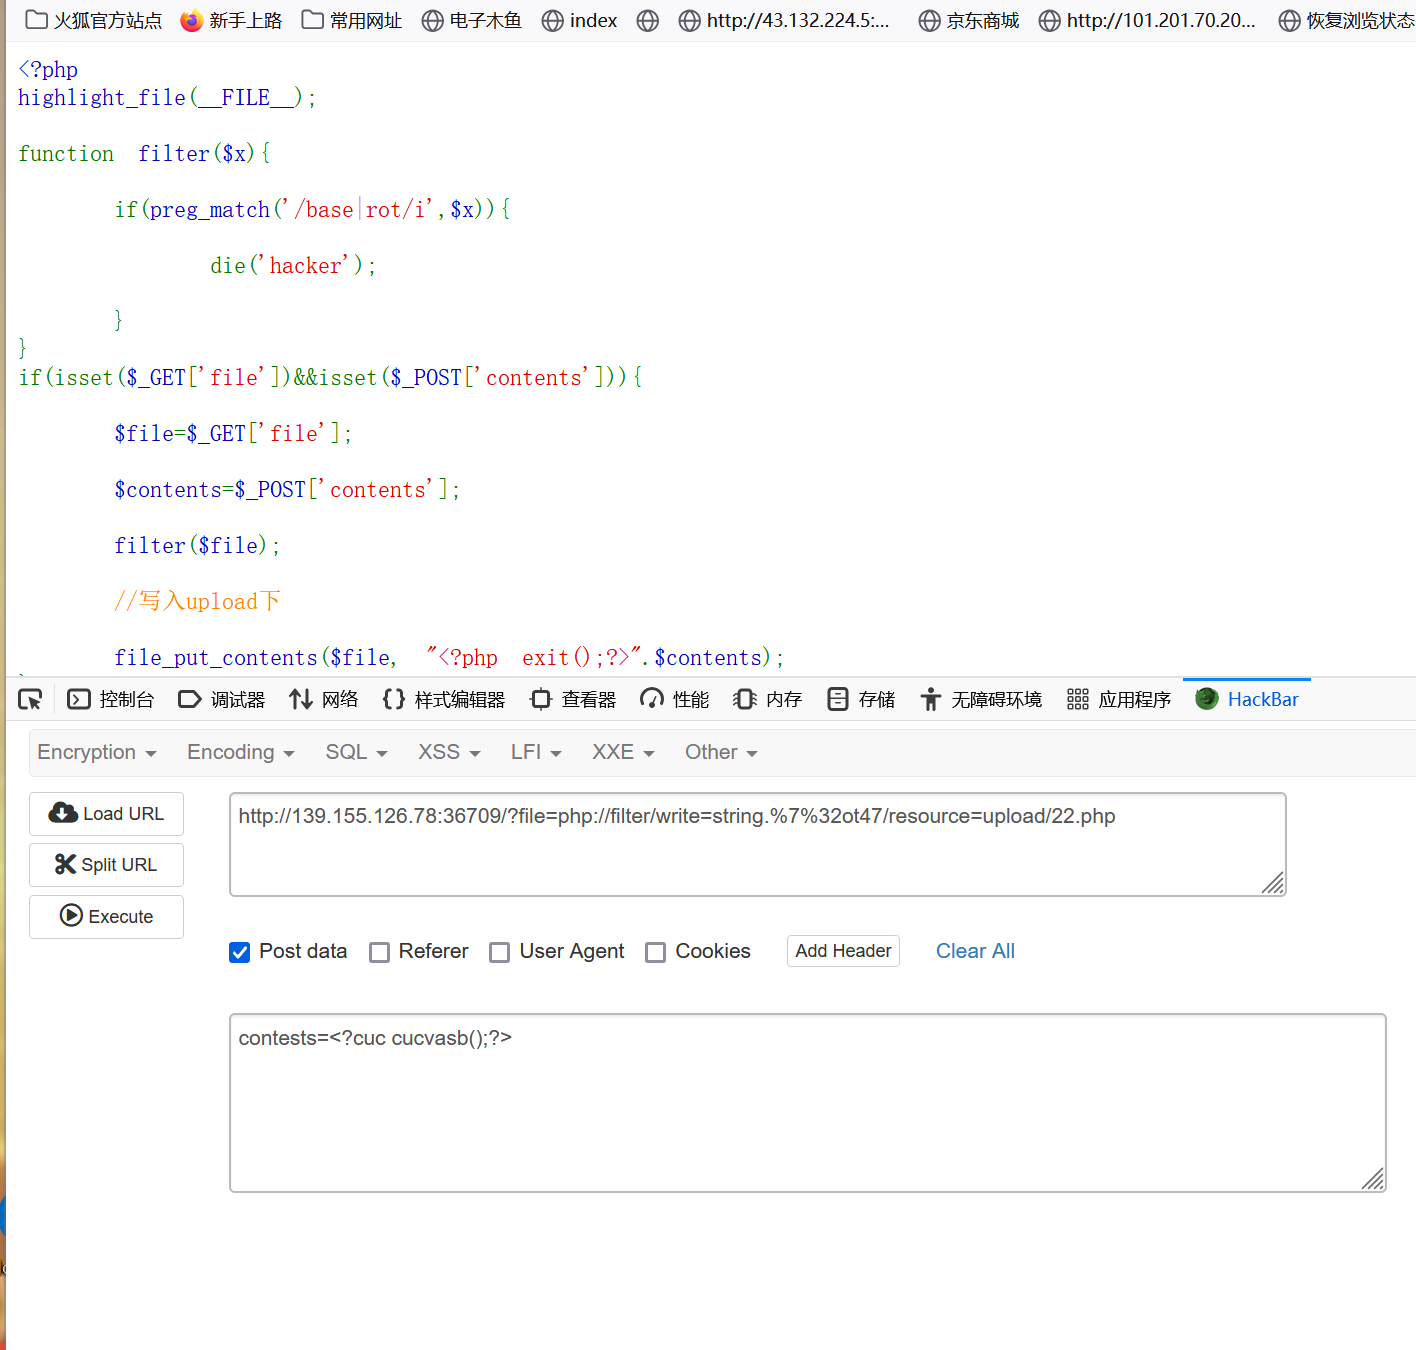Switch to the 内存 memory tab
Screen dimensions: 1416x1350
pyautogui.click(x=767, y=699)
